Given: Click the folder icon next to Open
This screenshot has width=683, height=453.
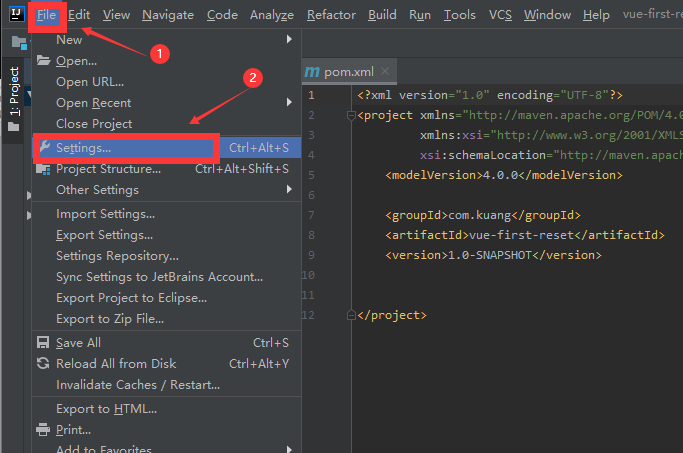Looking at the screenshot, I should point(43,60).
